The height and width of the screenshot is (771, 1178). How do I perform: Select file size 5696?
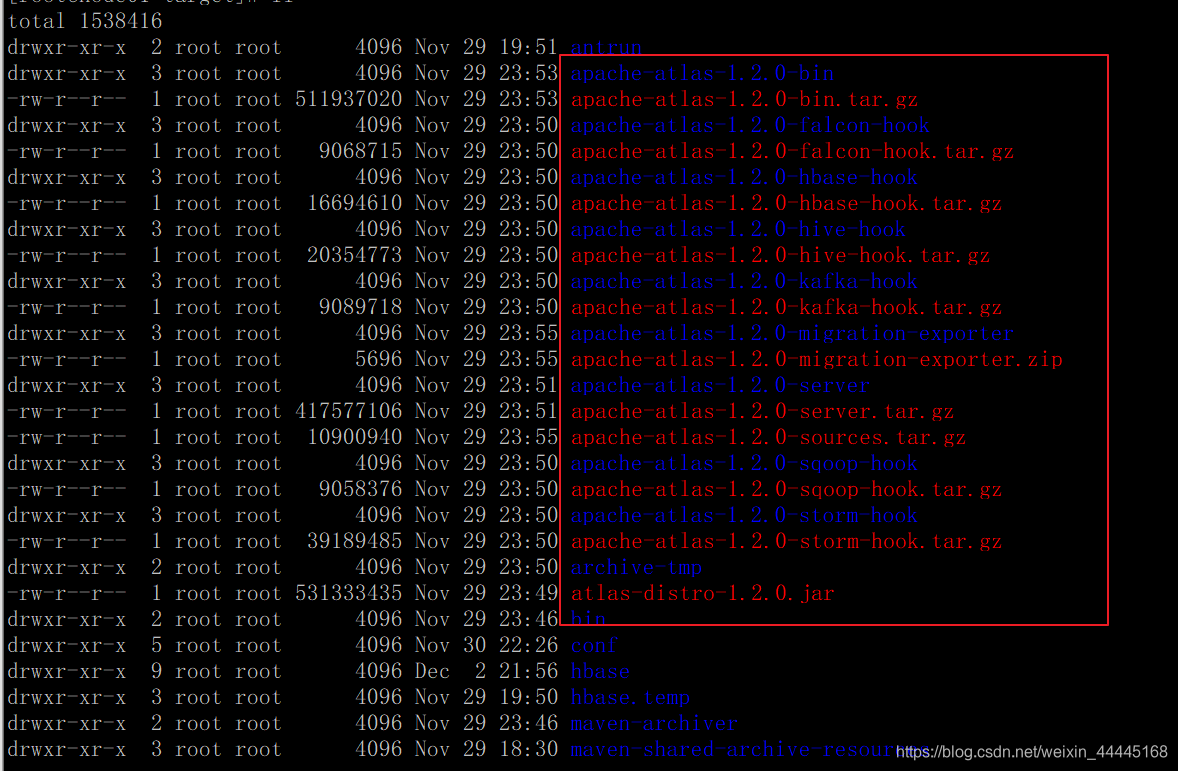click(379, 359)
